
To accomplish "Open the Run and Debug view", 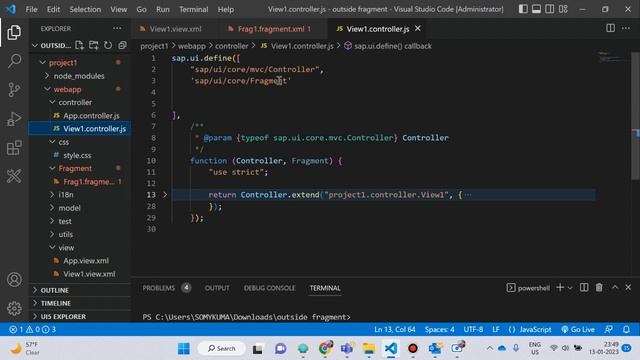I will coord(14,119).
